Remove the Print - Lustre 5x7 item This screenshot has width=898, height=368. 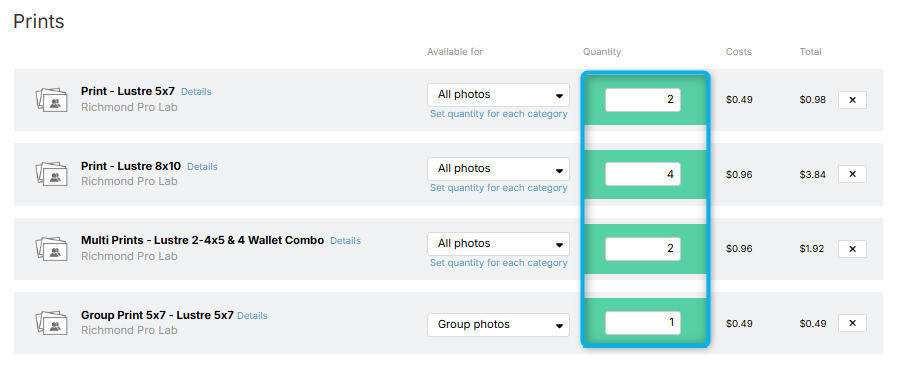(x=852, y=100)
